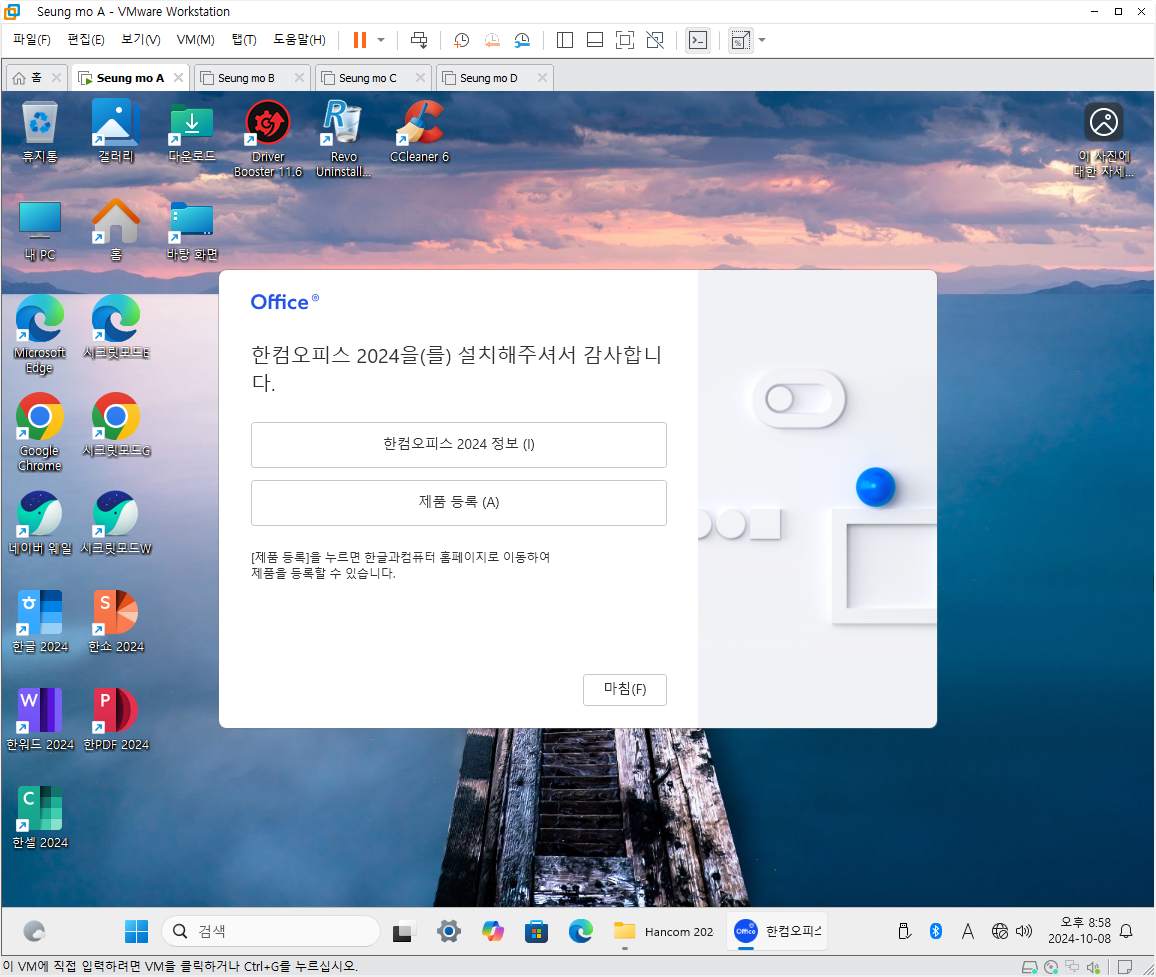Open the clock showing 오후 8:58
The image size is (1156, 977).
(x=1079, y=931)
